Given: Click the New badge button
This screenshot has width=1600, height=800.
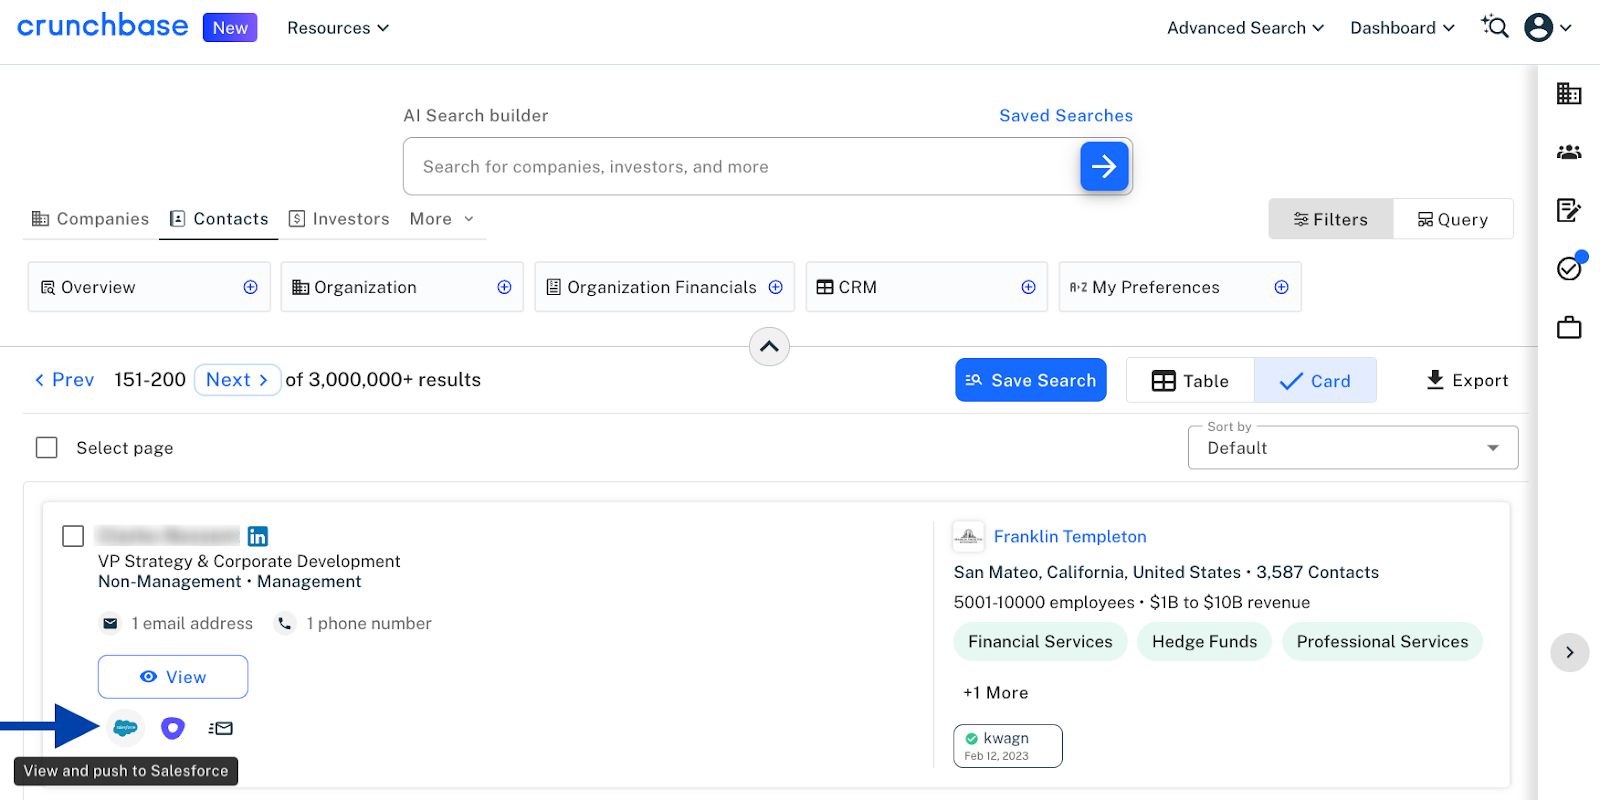Looking at the screenshot, I should point(230,27).
